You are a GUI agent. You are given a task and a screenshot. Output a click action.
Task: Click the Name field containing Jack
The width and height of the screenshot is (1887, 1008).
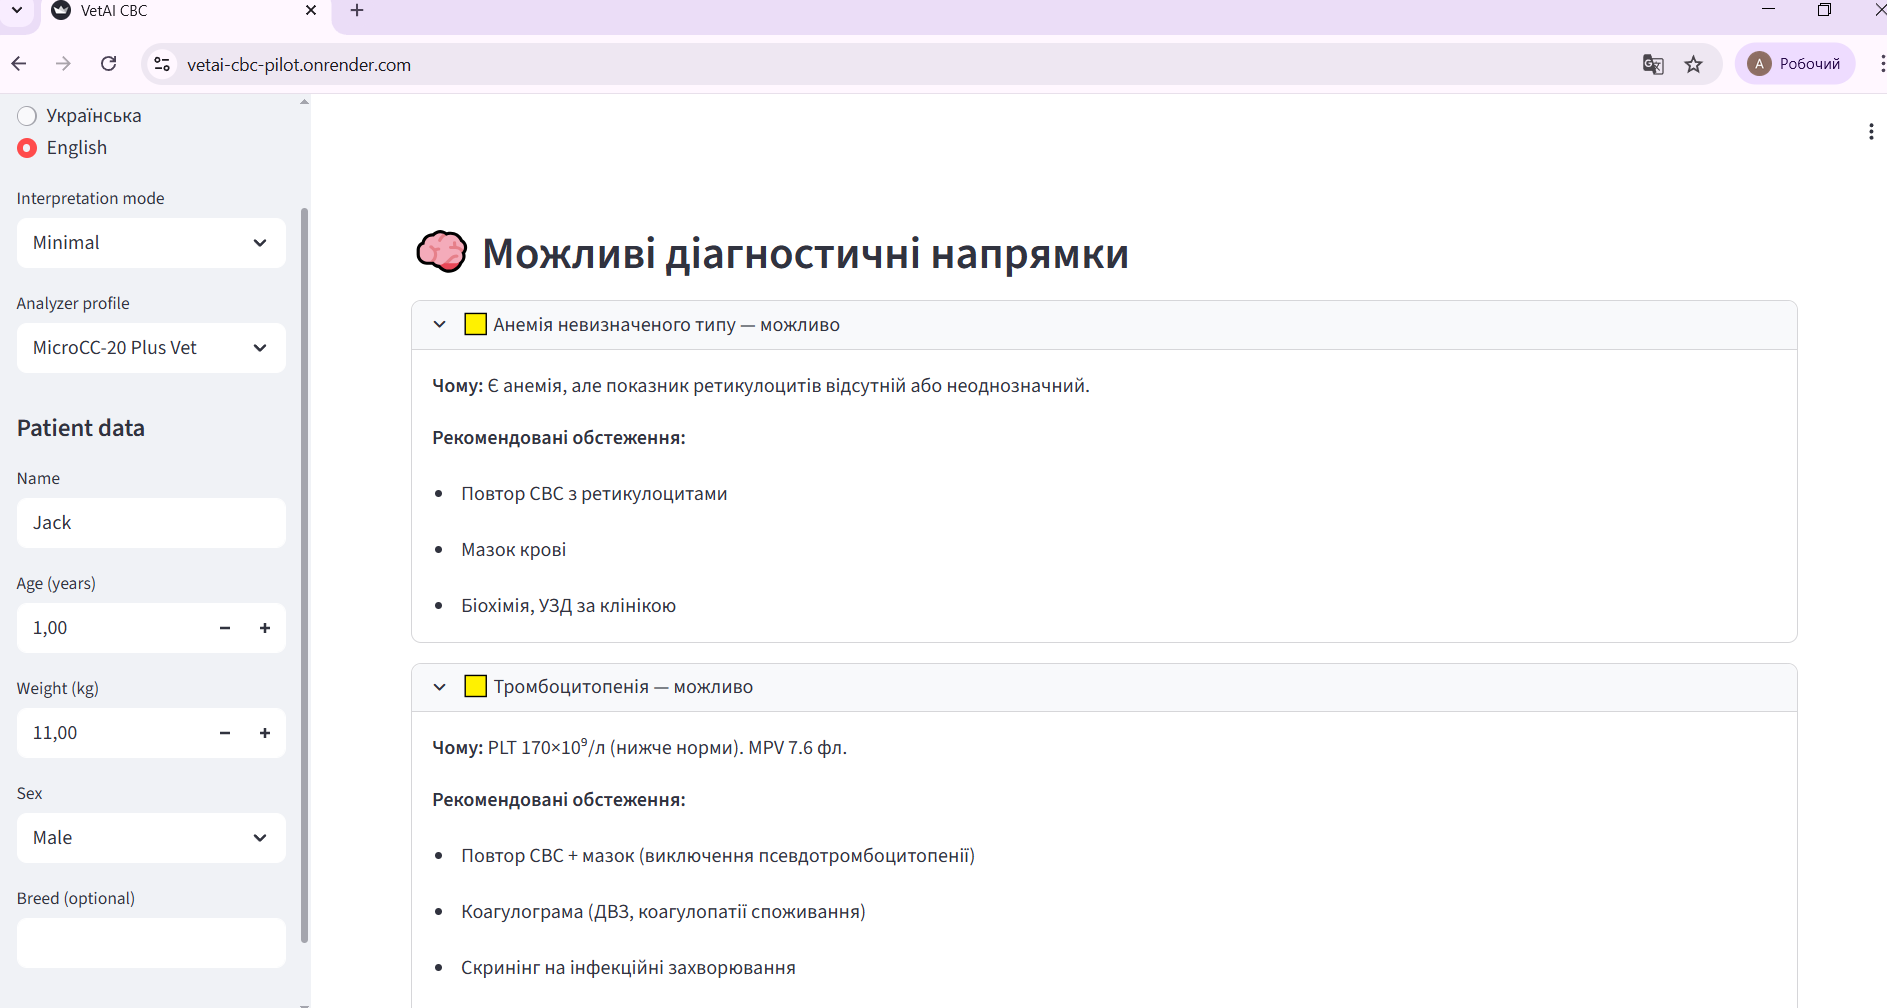pyautogui.click(x=151, y=523)
